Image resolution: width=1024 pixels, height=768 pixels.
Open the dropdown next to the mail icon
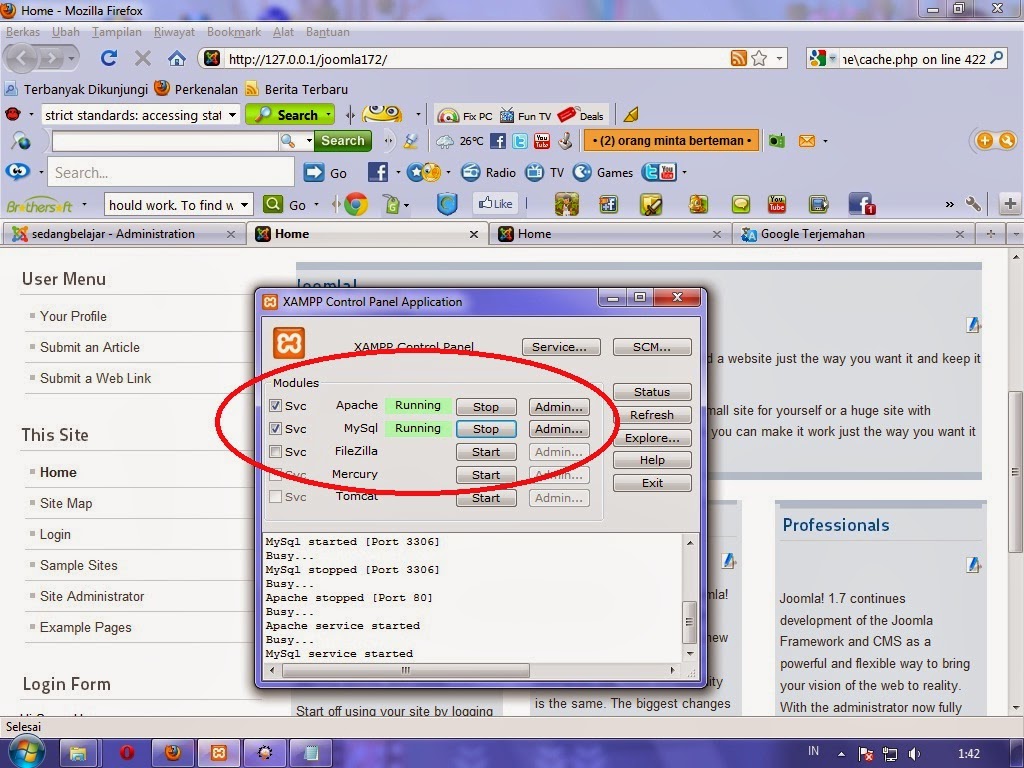[825, 141]
